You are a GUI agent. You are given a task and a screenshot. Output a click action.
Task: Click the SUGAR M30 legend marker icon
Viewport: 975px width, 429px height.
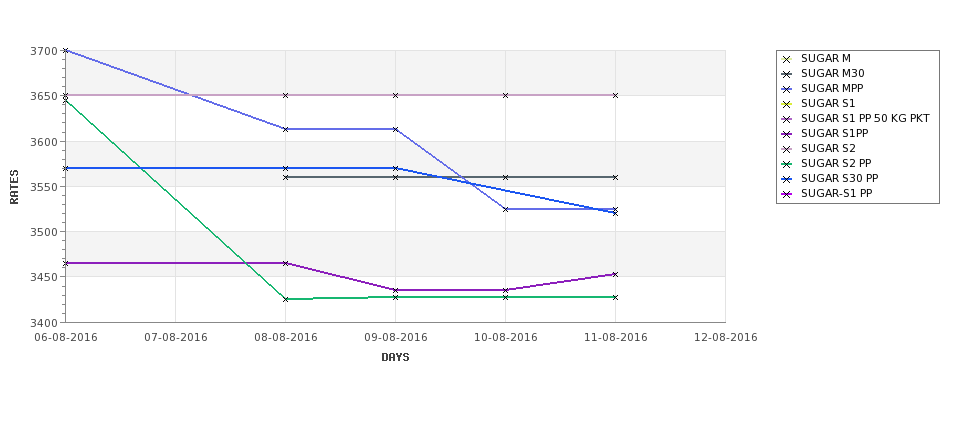[786, 75]
